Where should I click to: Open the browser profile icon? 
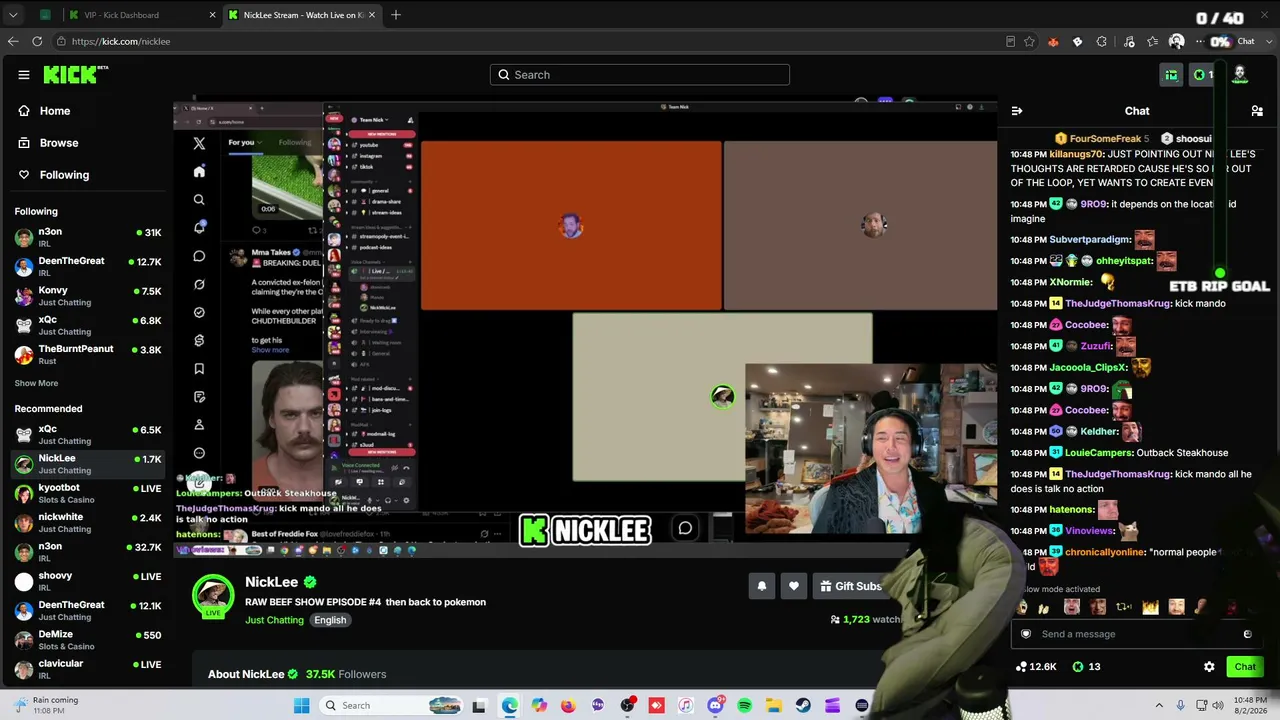(1177, 41)
